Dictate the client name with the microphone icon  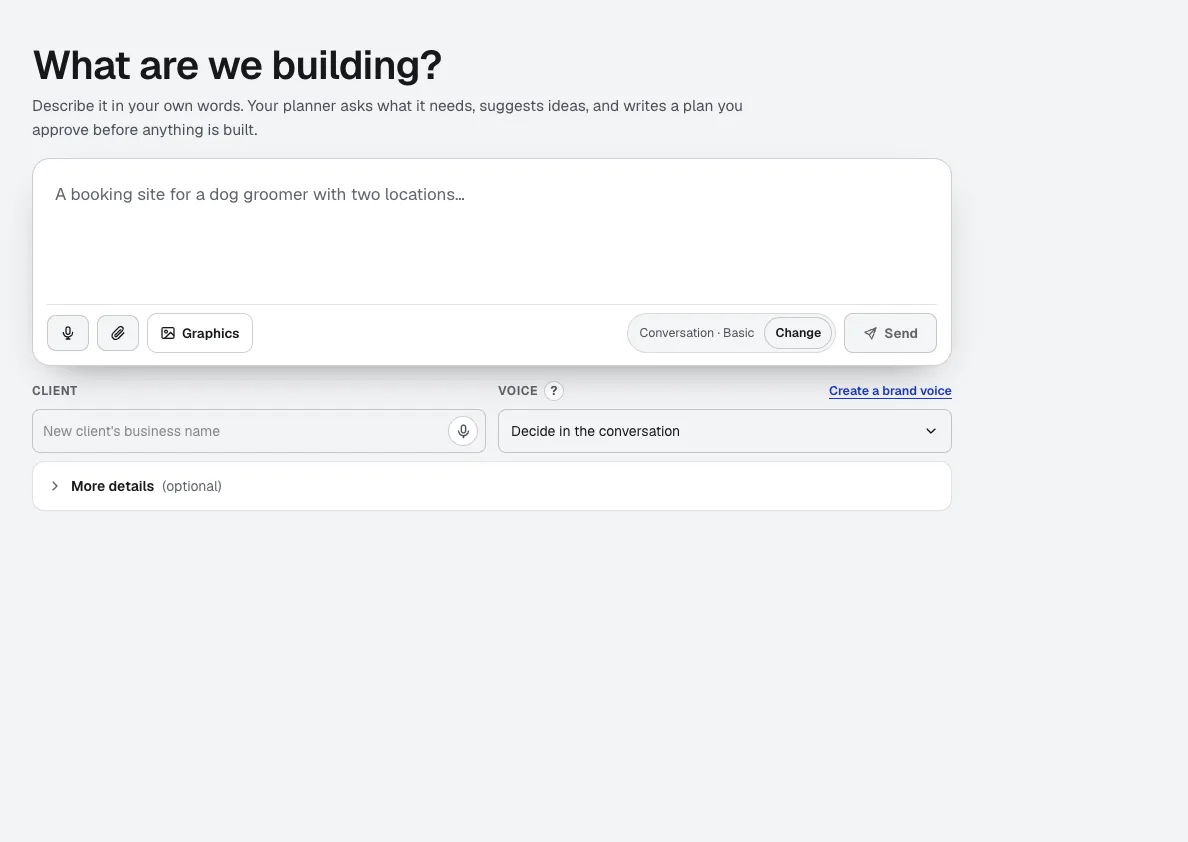point(463,431)
